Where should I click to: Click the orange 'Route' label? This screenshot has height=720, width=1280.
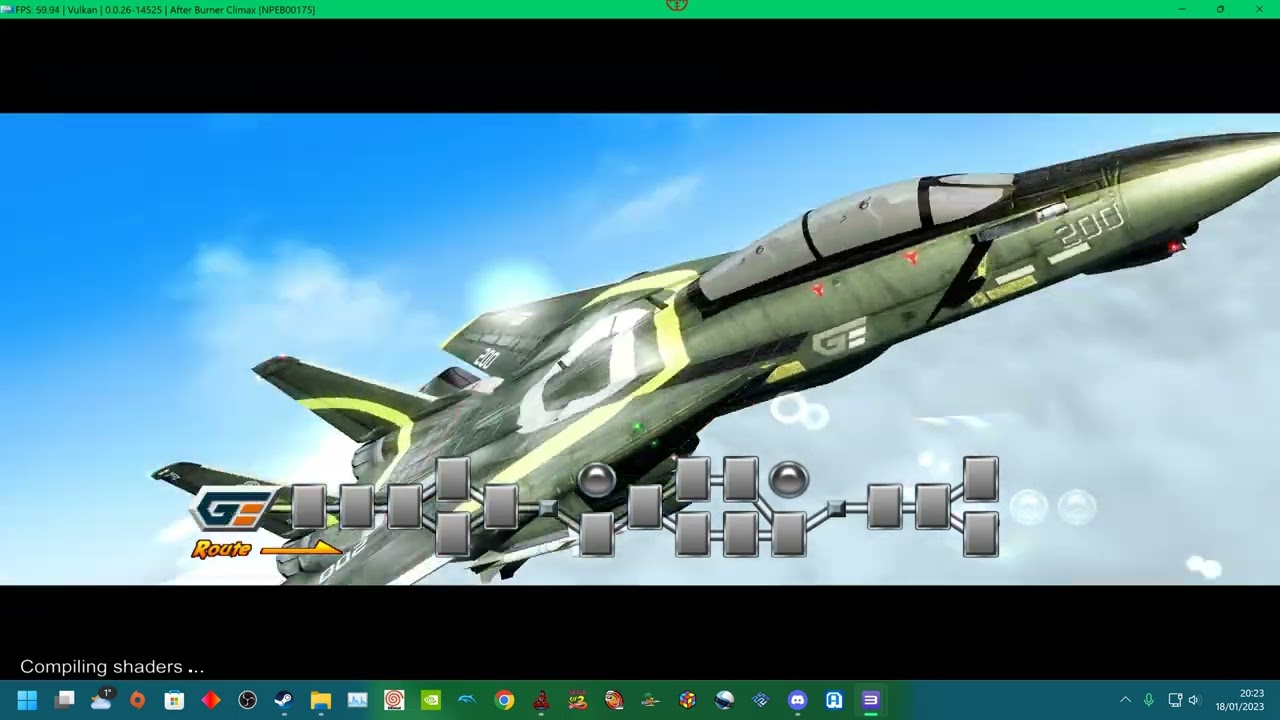221,549
